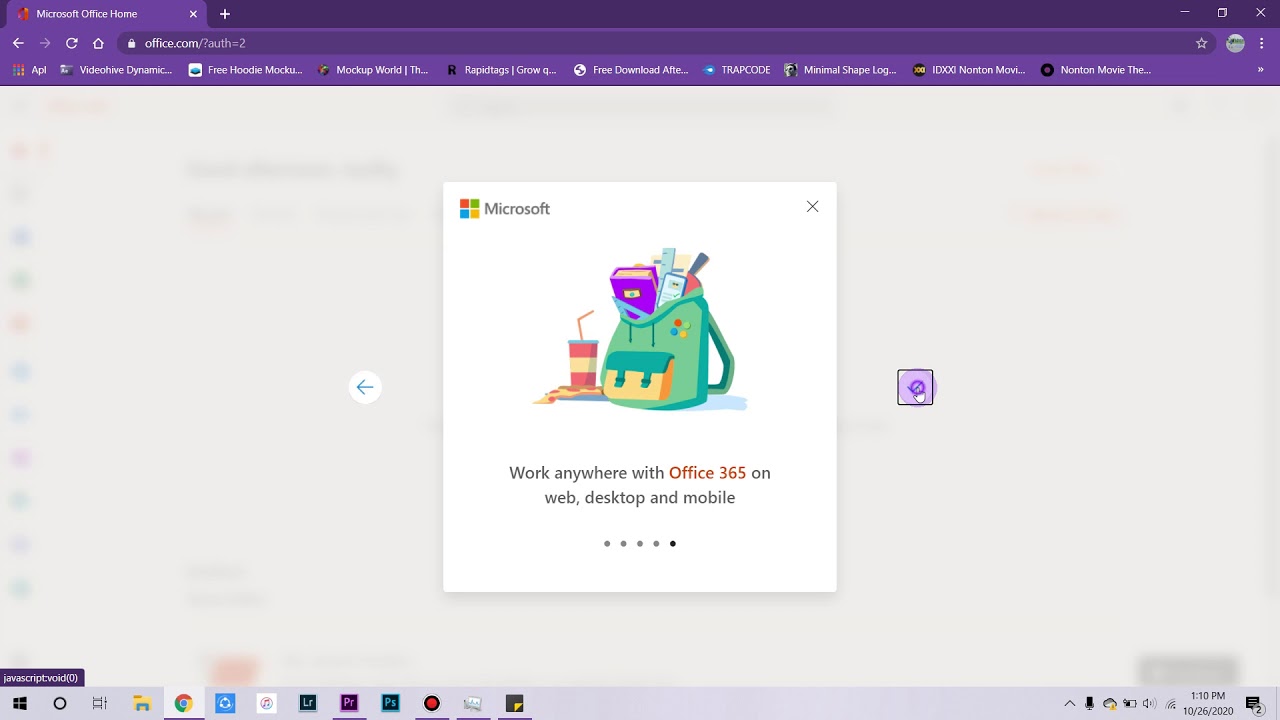Reload the Office page
This screenshot has height=720, width=1280.
[x=72, y=43]
